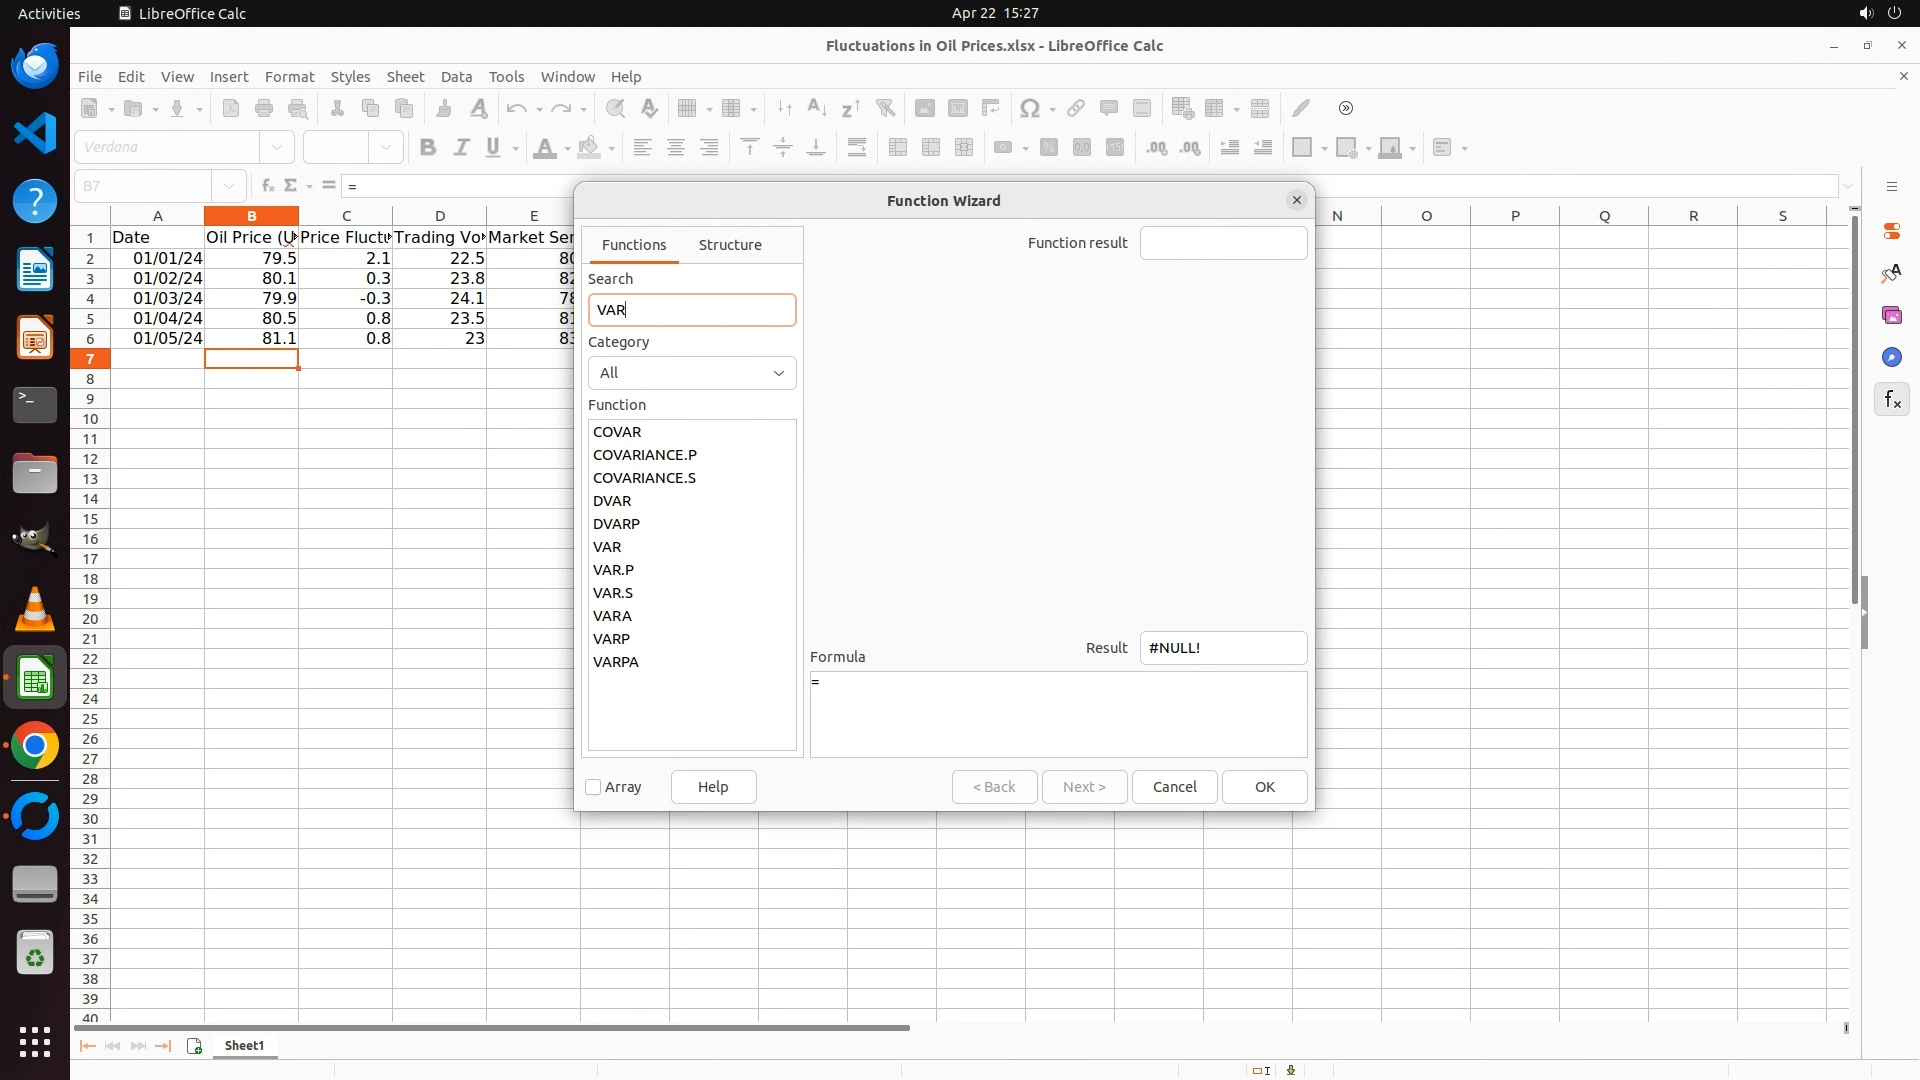Open the sidebar settings menu button
Viewport: 1920px width, 1080px height.
click(x=1891, y=187)
